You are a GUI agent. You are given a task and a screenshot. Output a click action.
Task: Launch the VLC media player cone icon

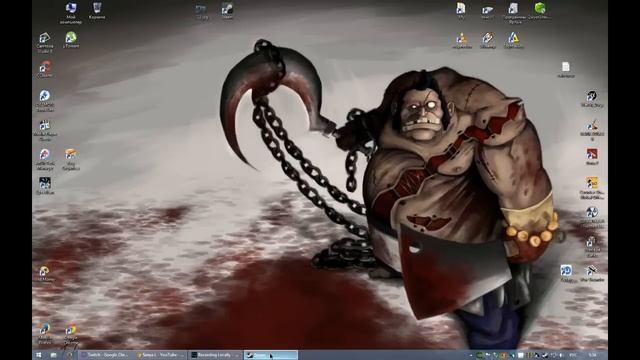[x=462, y=40]
